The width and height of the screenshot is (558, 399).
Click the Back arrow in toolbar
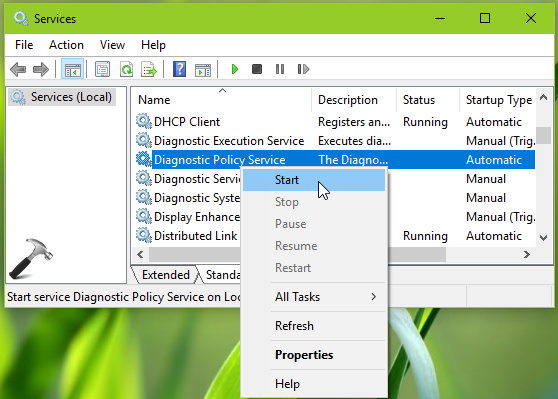[x=18, y=69]
